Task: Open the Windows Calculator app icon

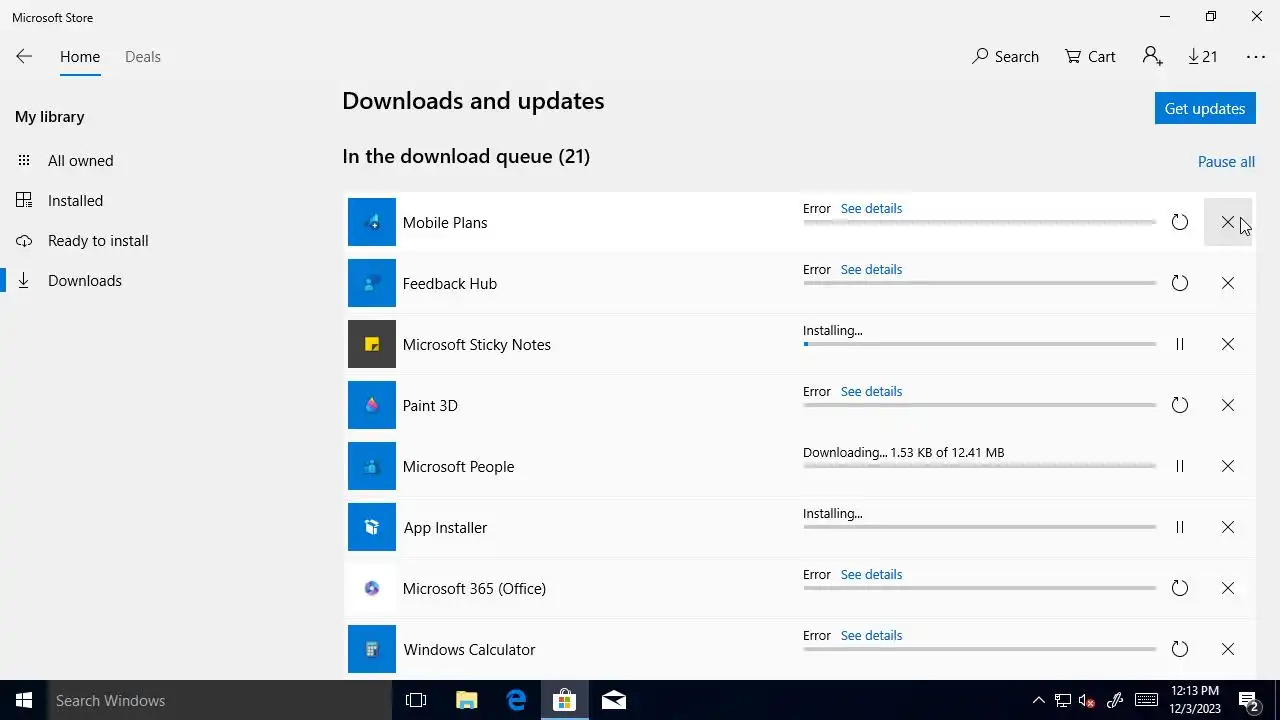Action: [x=372, y=649]
